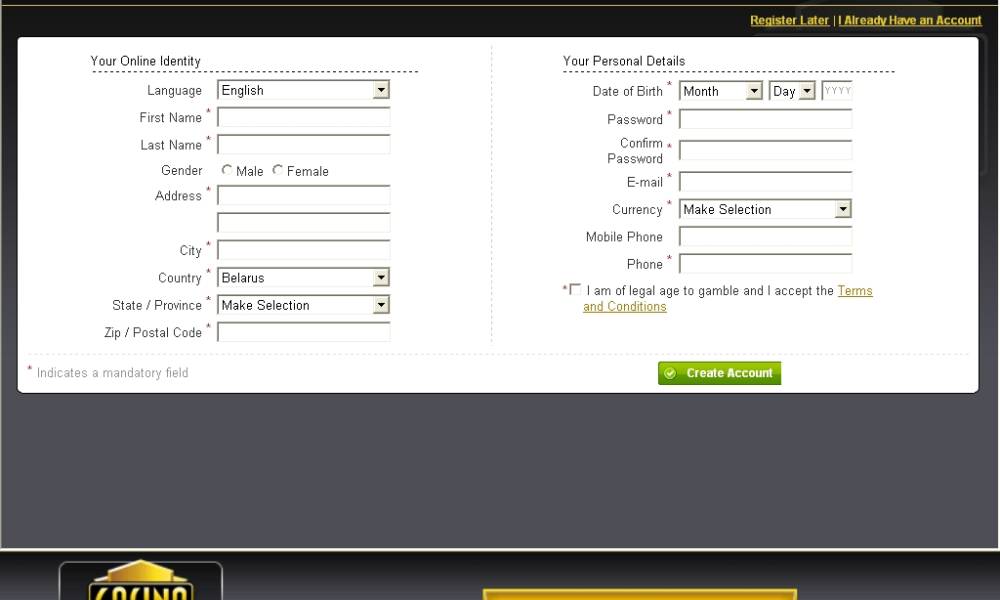This screenshot has height=600, width=1000.
Task: Expand the Country dropdown showing Belarus
Action: (303, 277)
